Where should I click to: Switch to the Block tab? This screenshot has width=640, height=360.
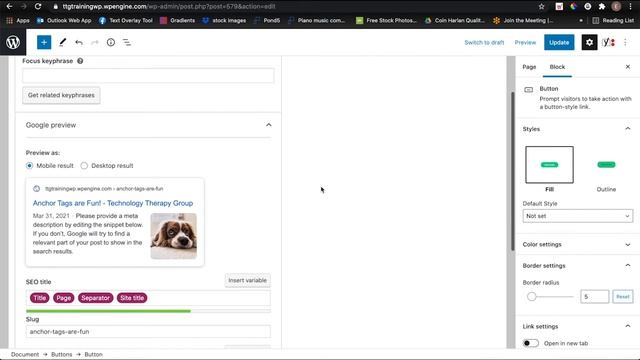point(557,67)
